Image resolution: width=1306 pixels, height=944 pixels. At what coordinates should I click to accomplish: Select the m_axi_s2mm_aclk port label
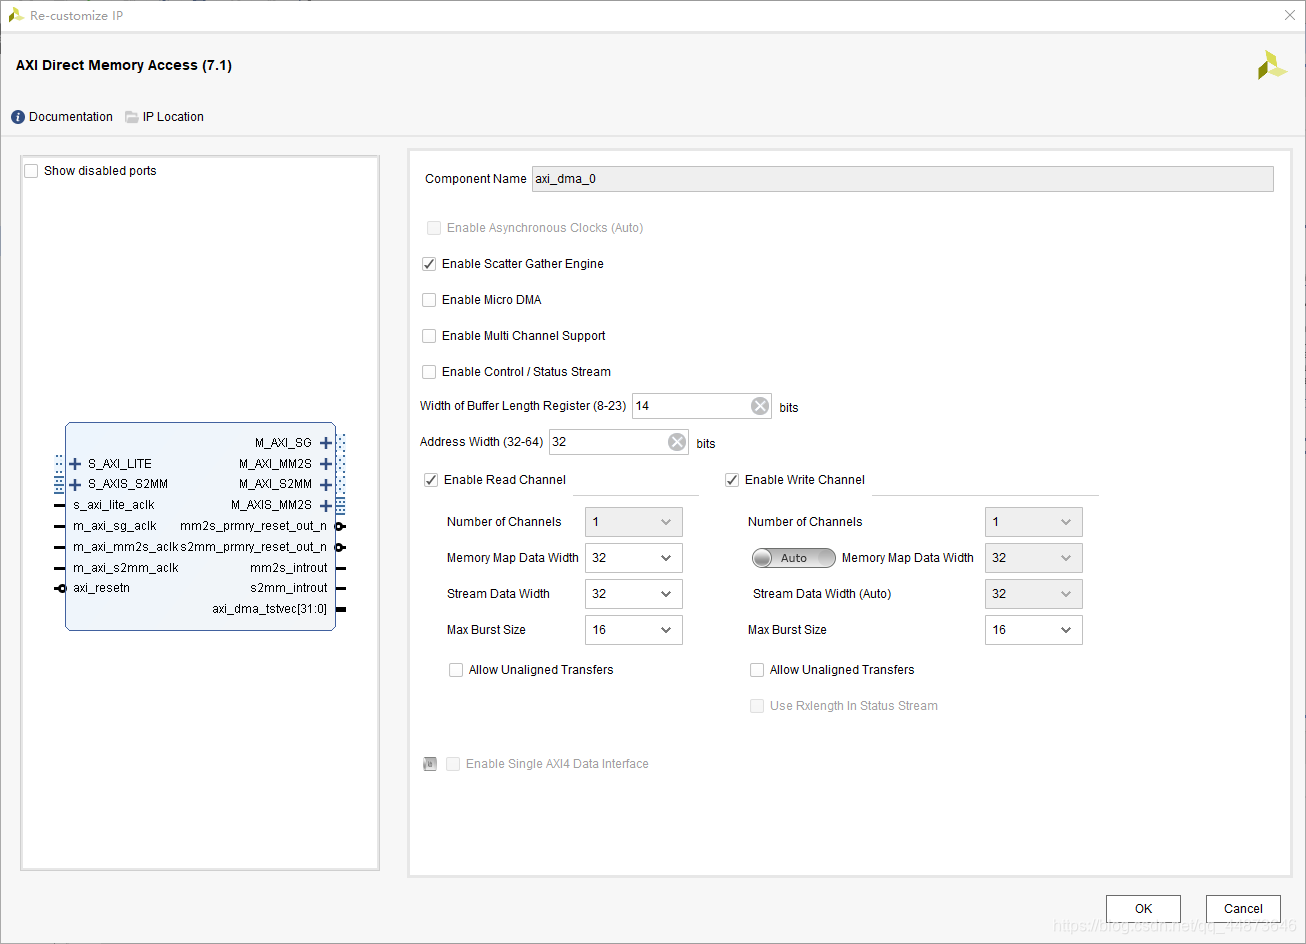(x=126, y=568)
